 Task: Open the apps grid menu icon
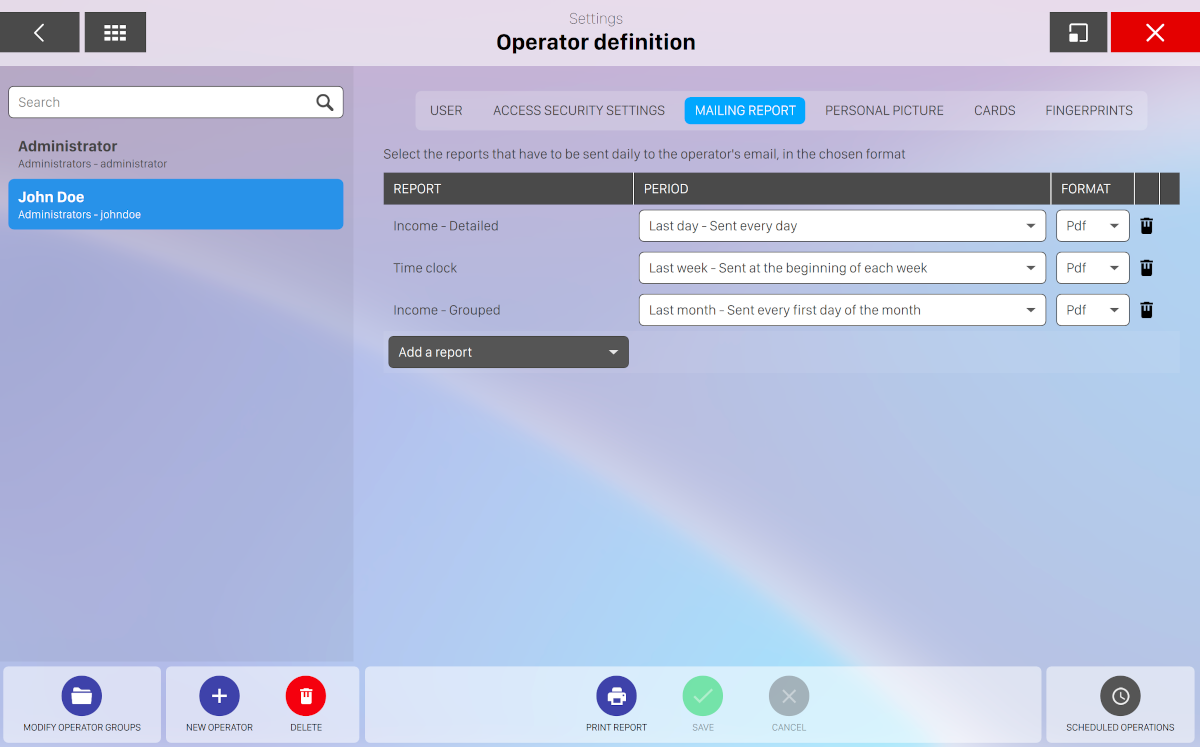115,33
